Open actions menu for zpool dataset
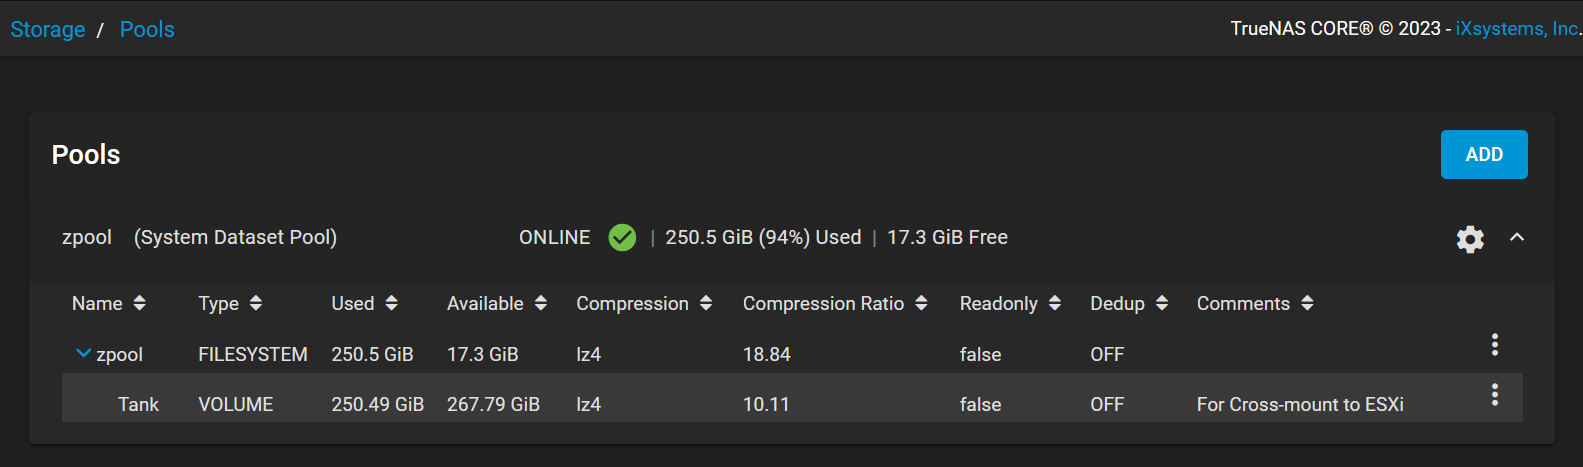 (x=1494, y=345)
